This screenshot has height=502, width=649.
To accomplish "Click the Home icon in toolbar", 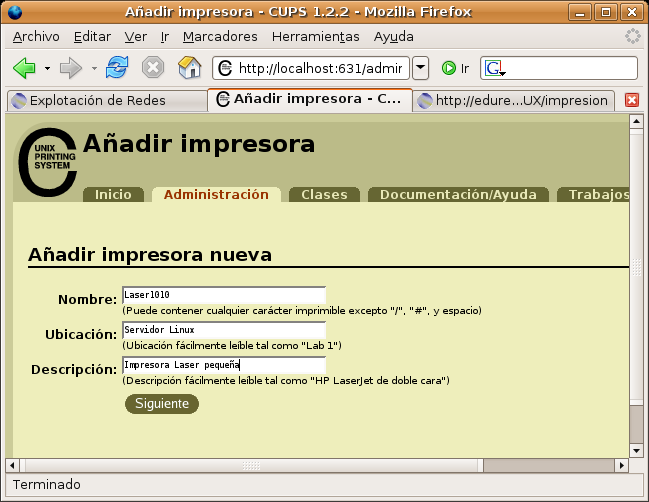I will 189,68.
